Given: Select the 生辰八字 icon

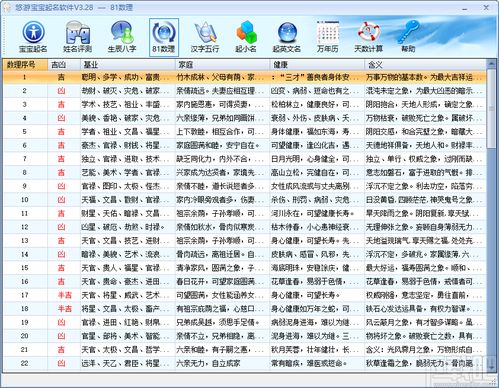Looking at the screenshot, I should point(122,37).
